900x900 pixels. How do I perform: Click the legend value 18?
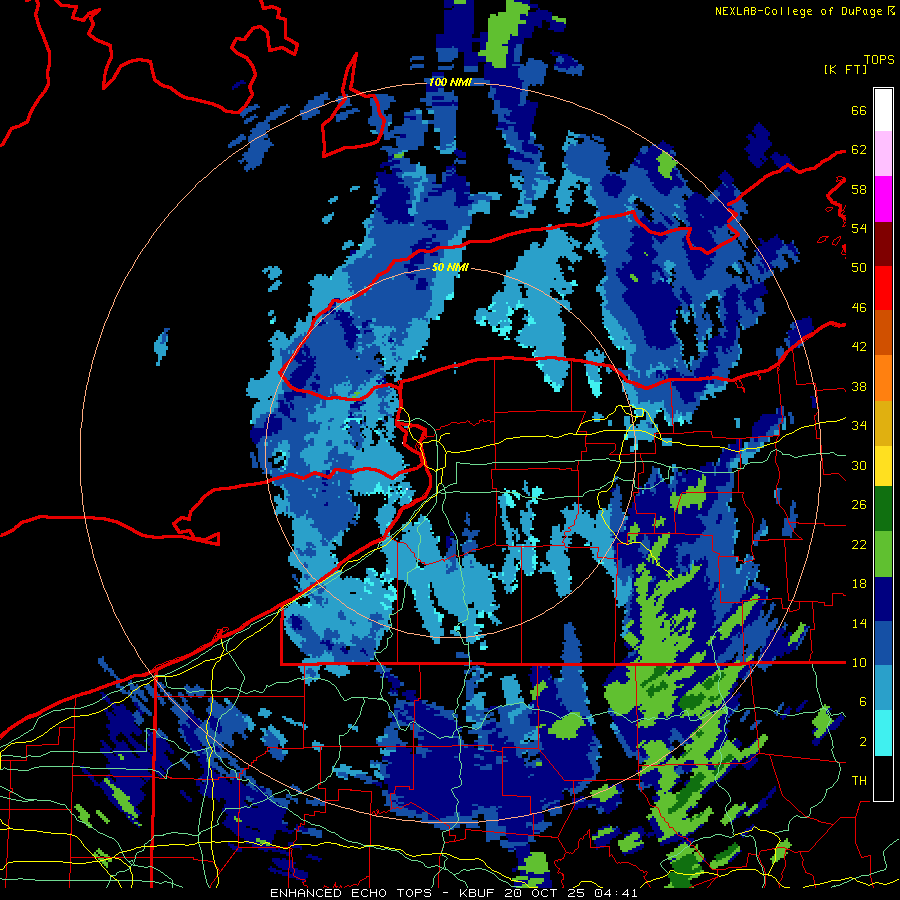pos(859,584)
